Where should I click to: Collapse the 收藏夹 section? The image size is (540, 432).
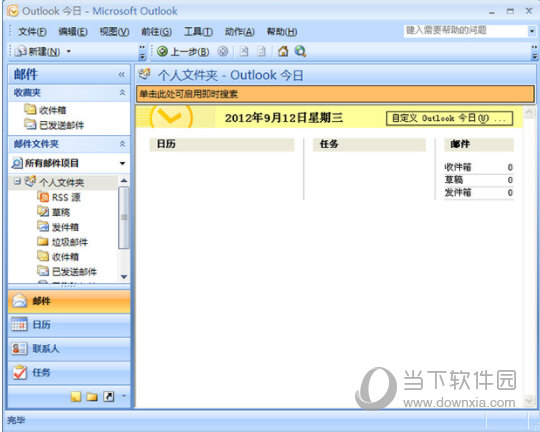click(122, 92)
